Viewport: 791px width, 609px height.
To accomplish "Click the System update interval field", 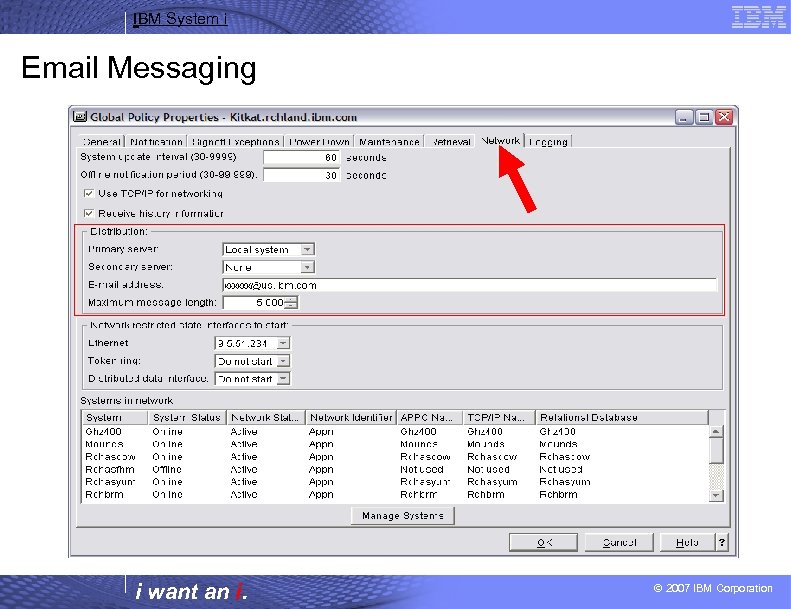I will click(302, 157).
